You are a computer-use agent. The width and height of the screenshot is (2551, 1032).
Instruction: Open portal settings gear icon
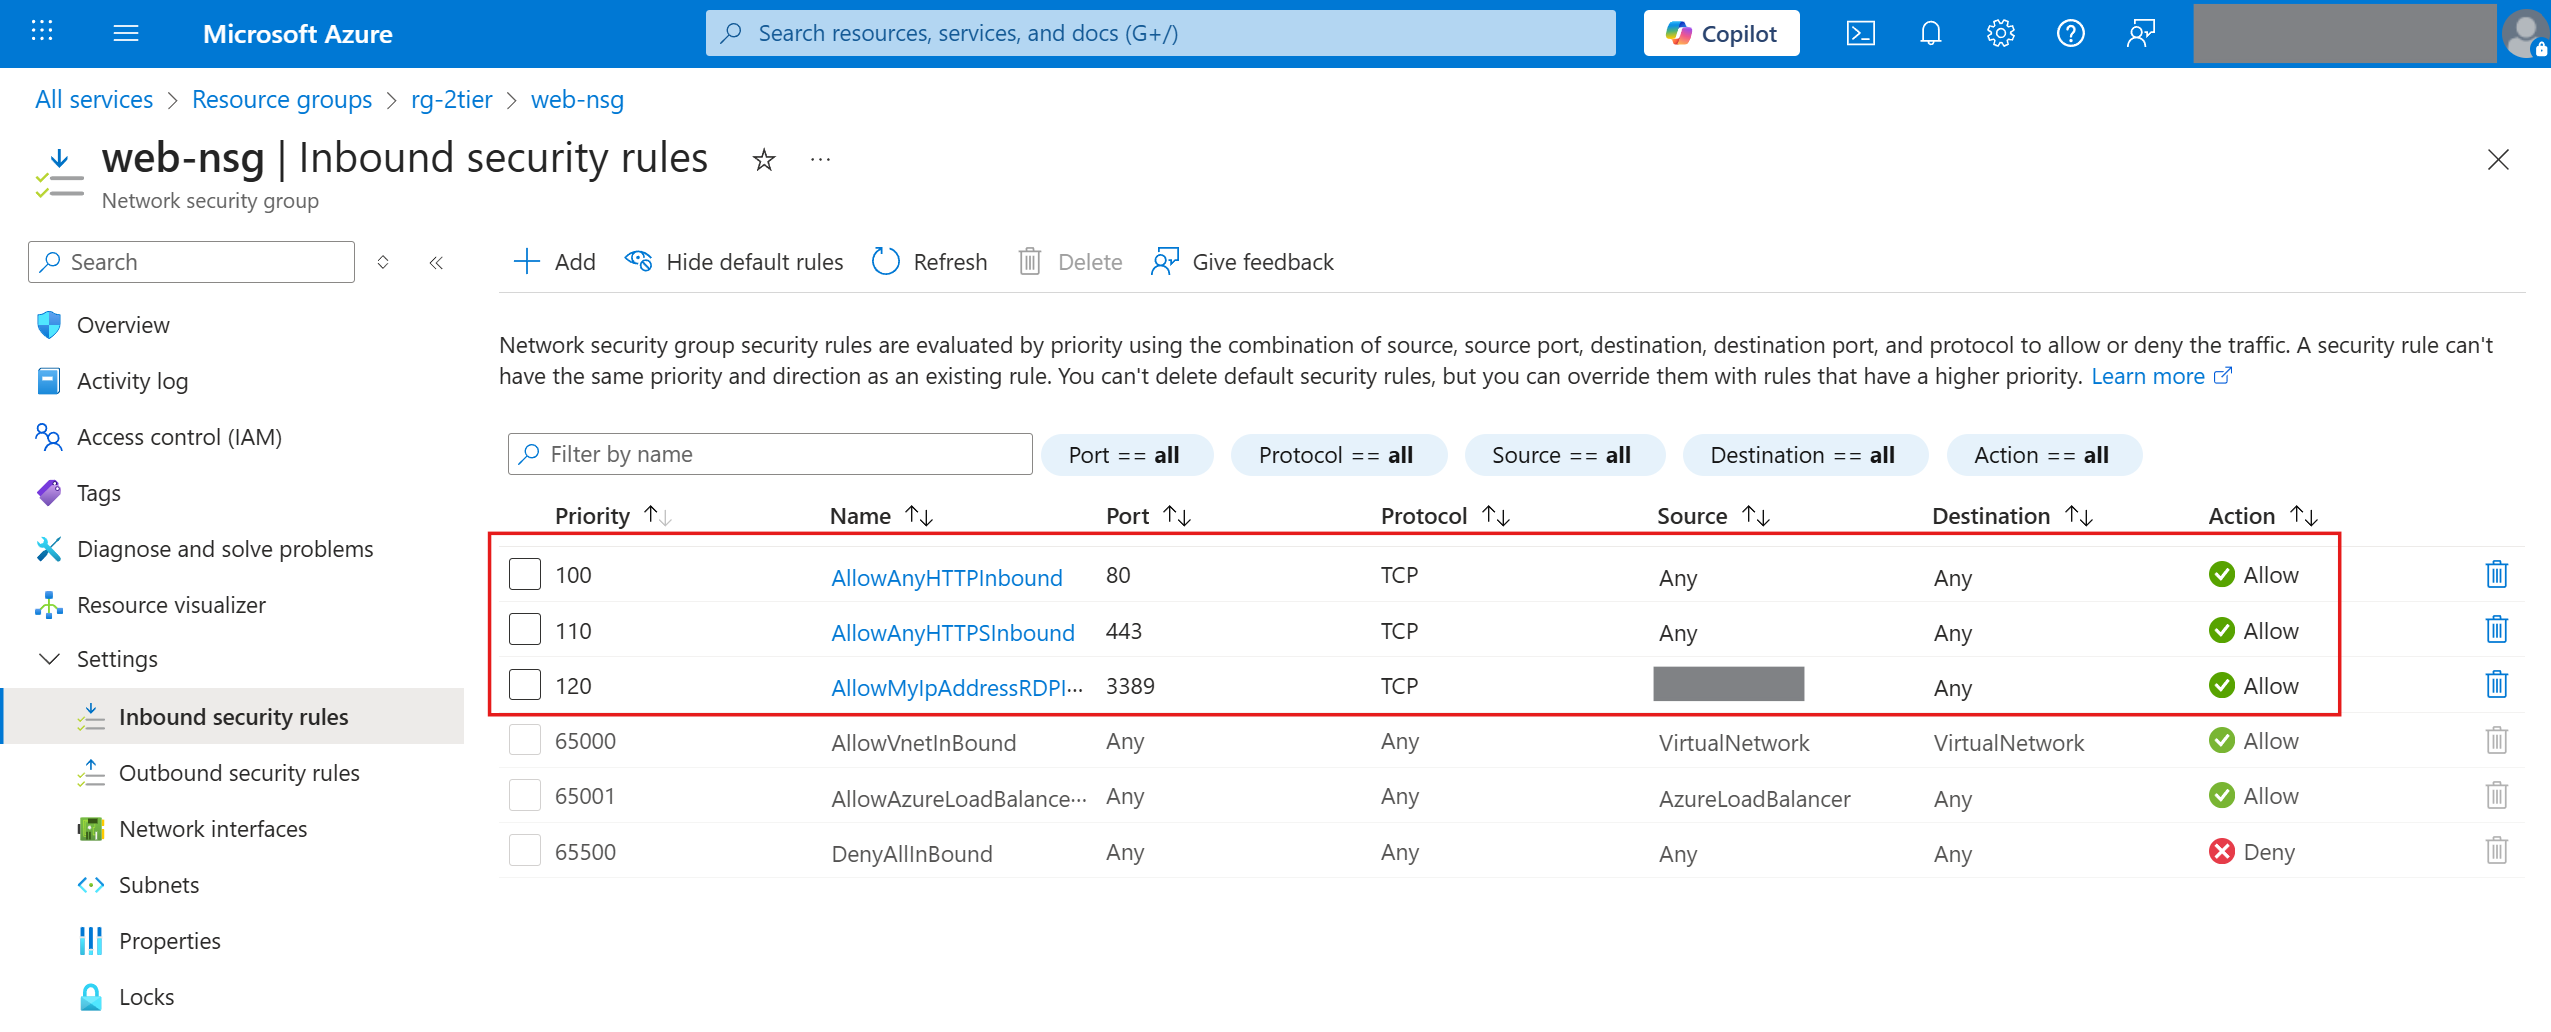(2000, 34)
